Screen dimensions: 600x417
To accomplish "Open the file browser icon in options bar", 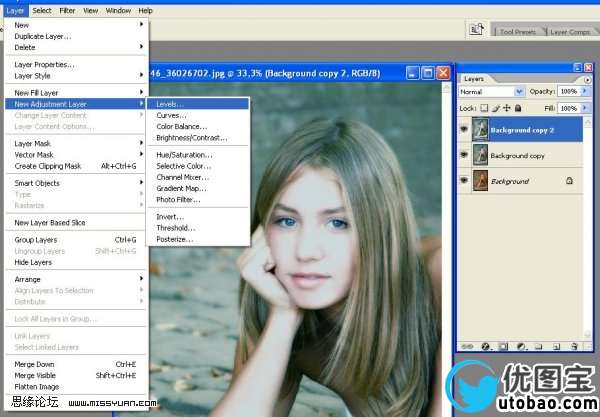I will [476, 29].
